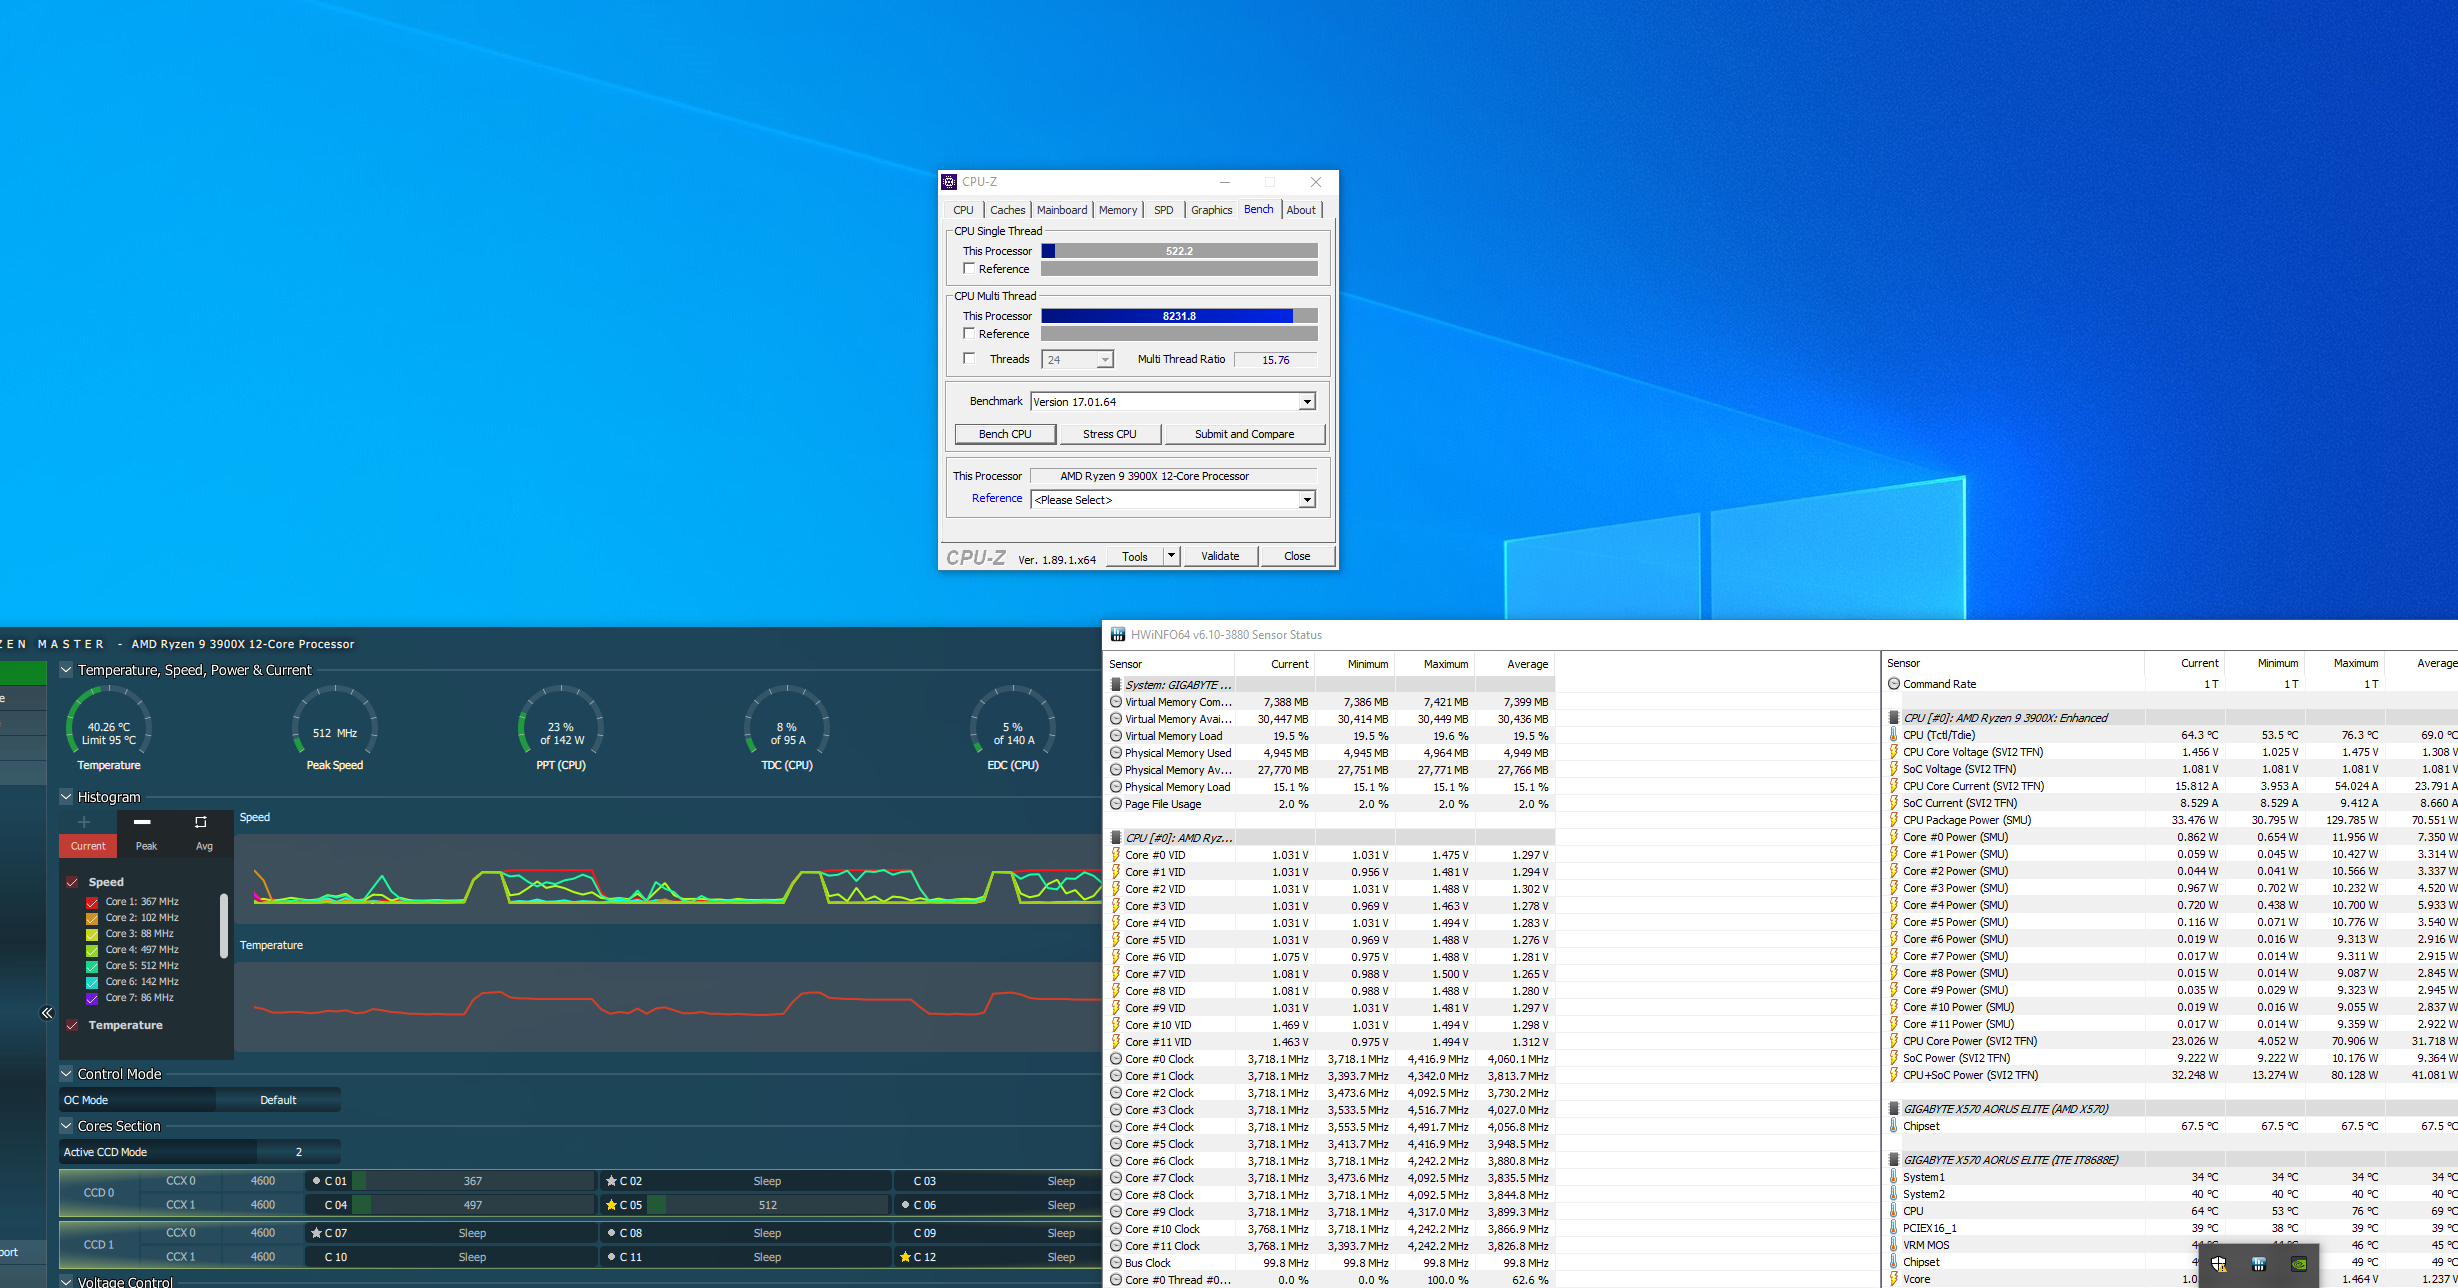
Task: Click the Core #0 Clock sensor icon
Action: (x=1116, y=1059)
